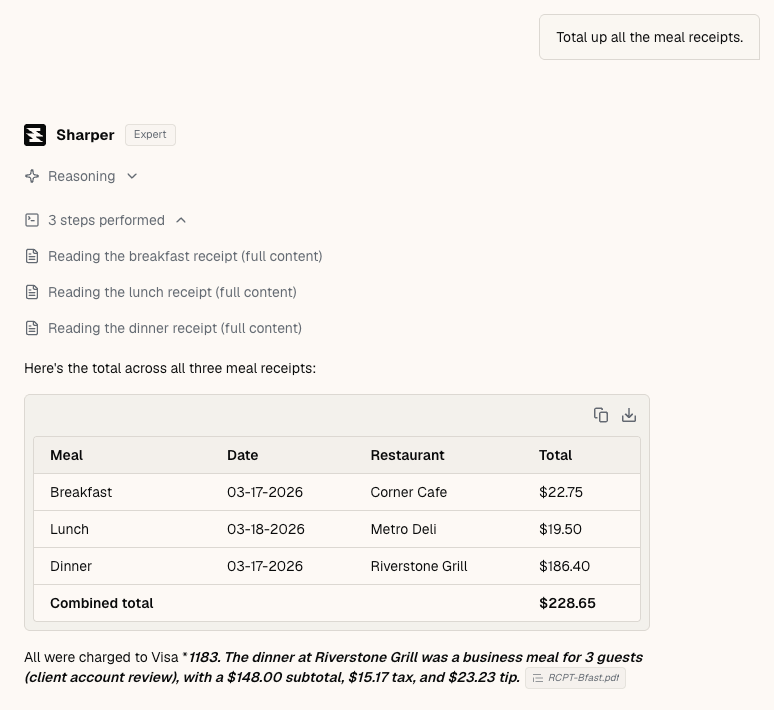Download the table with the download icon
Screen dimensions: 774x710
click(x=629, y=415)
